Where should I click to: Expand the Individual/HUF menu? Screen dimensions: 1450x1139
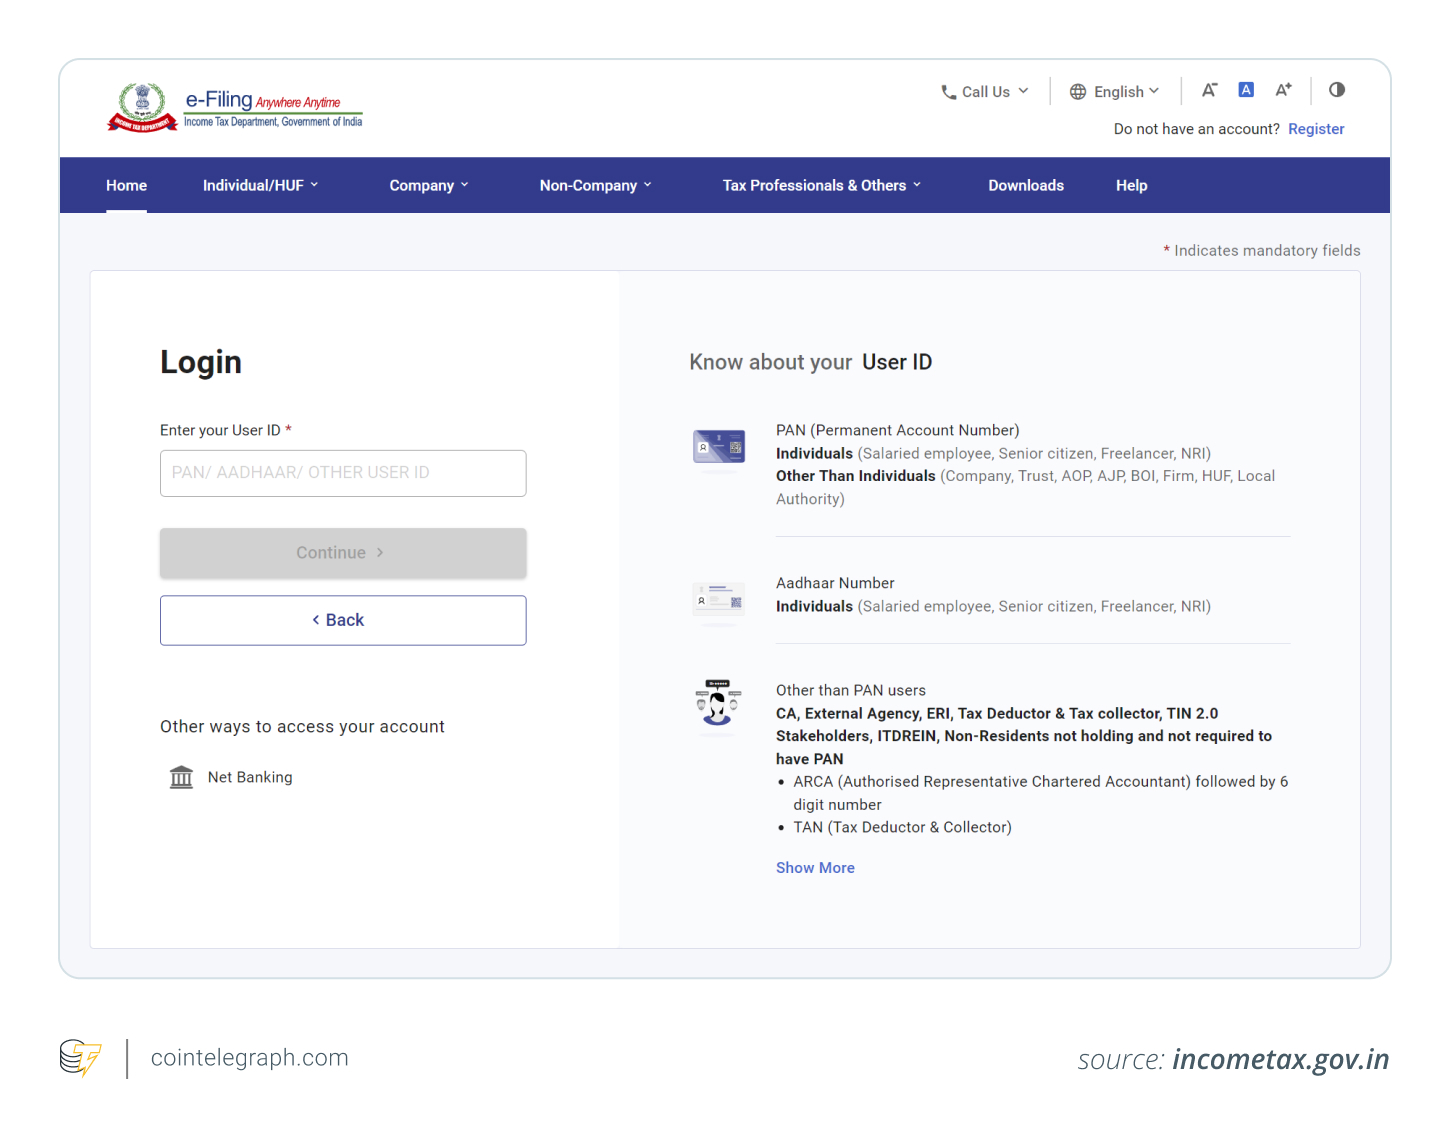tap(261, 186)
